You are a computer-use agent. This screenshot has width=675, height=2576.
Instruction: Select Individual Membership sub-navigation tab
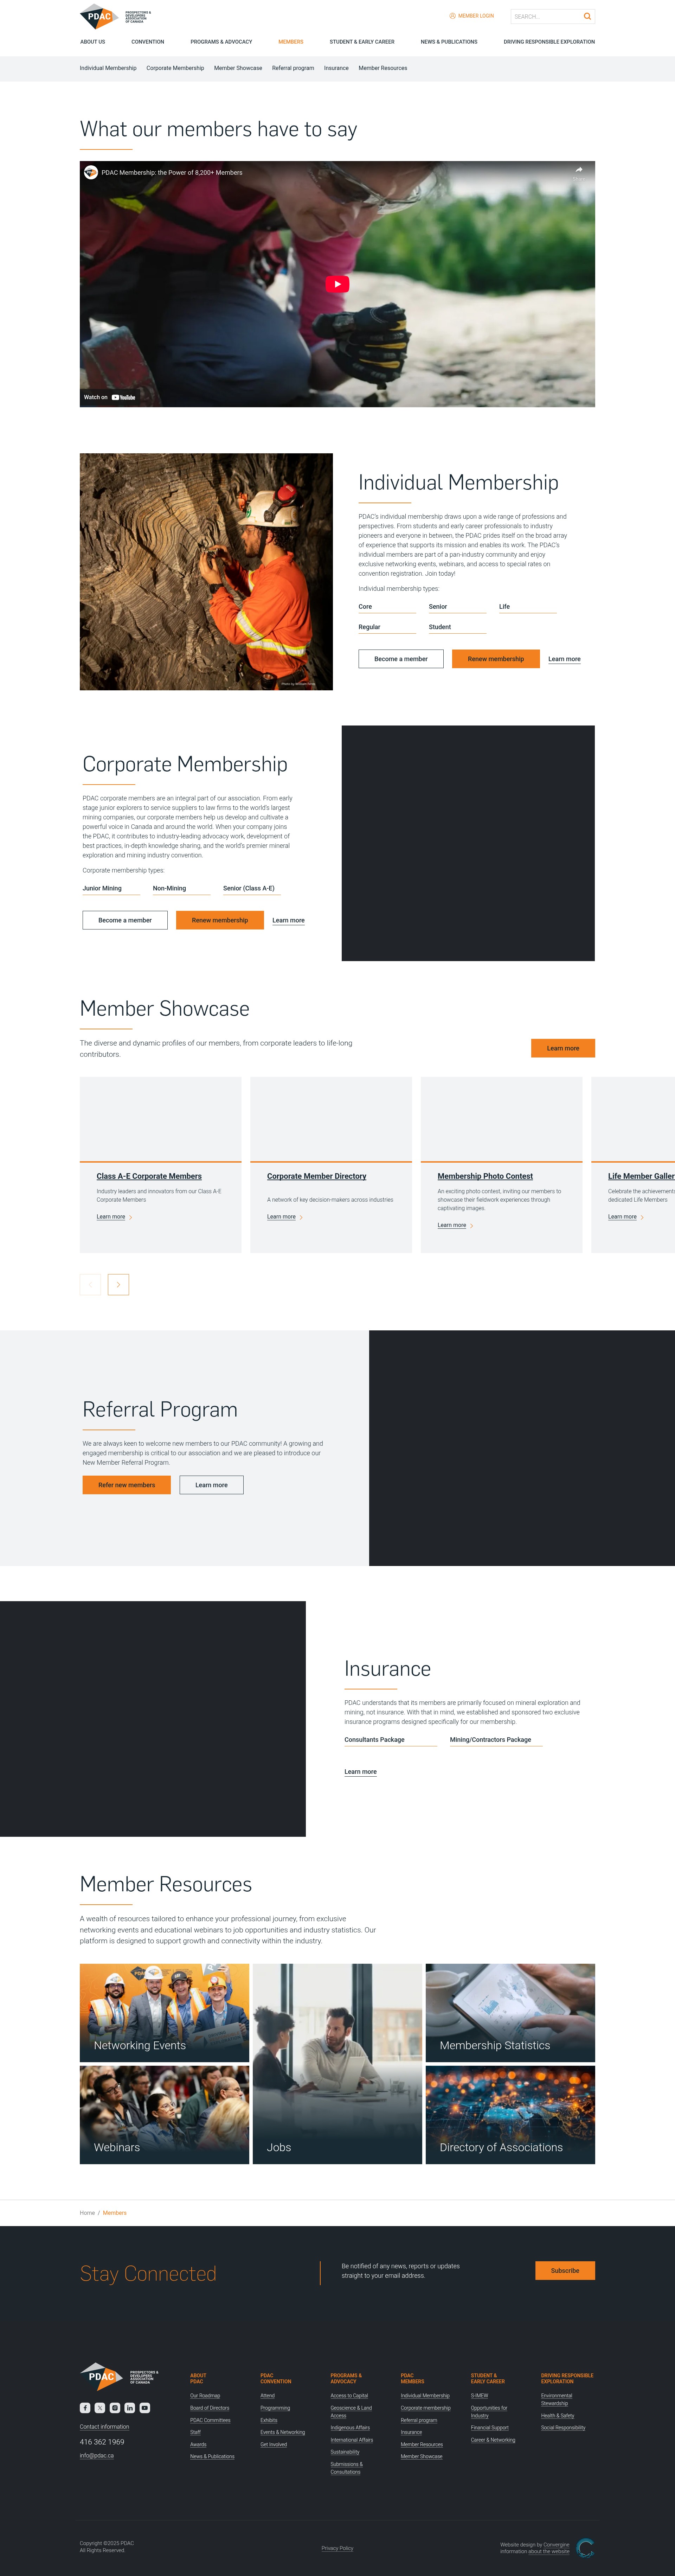coord(108,68)
